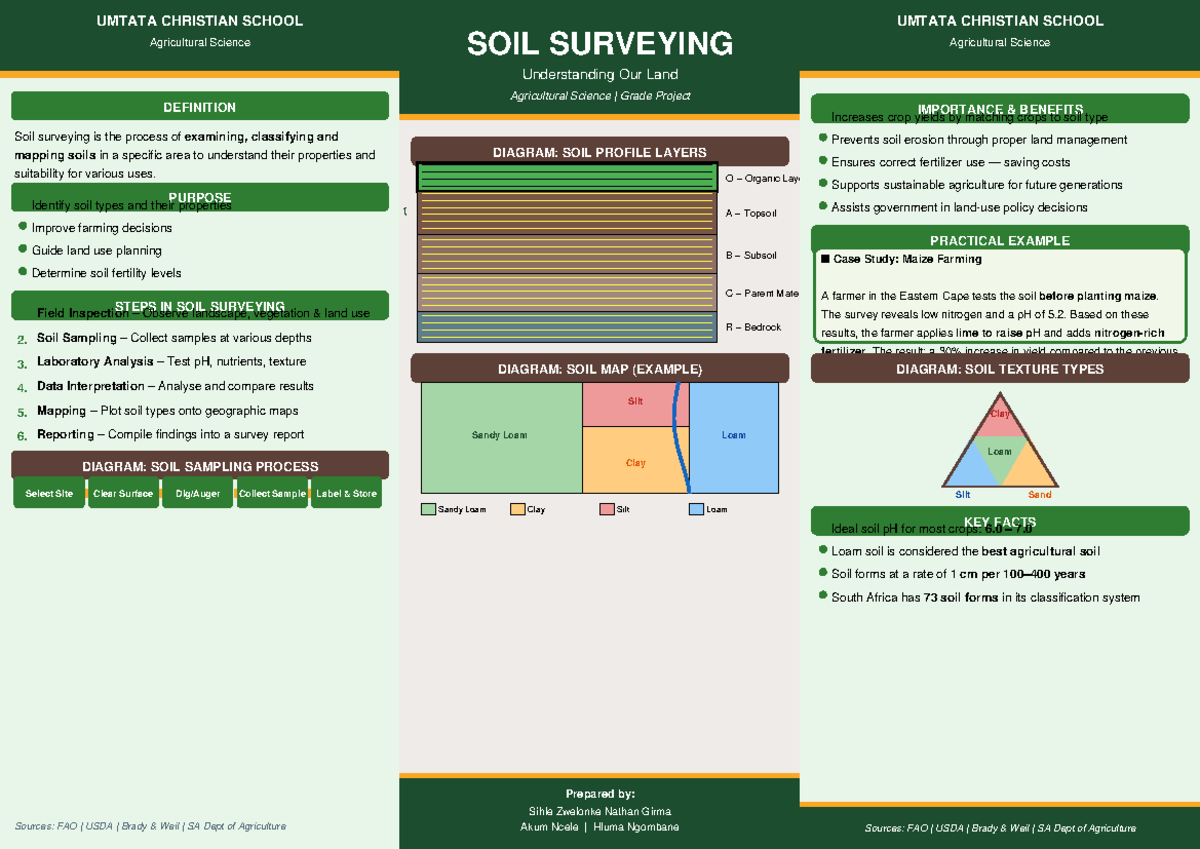The width and height of the screenshot is (1200, 849).
Task: Click 'DIAGRAM: SOIL SAMPLING PROCESS' header
Action: click(200, 466)
